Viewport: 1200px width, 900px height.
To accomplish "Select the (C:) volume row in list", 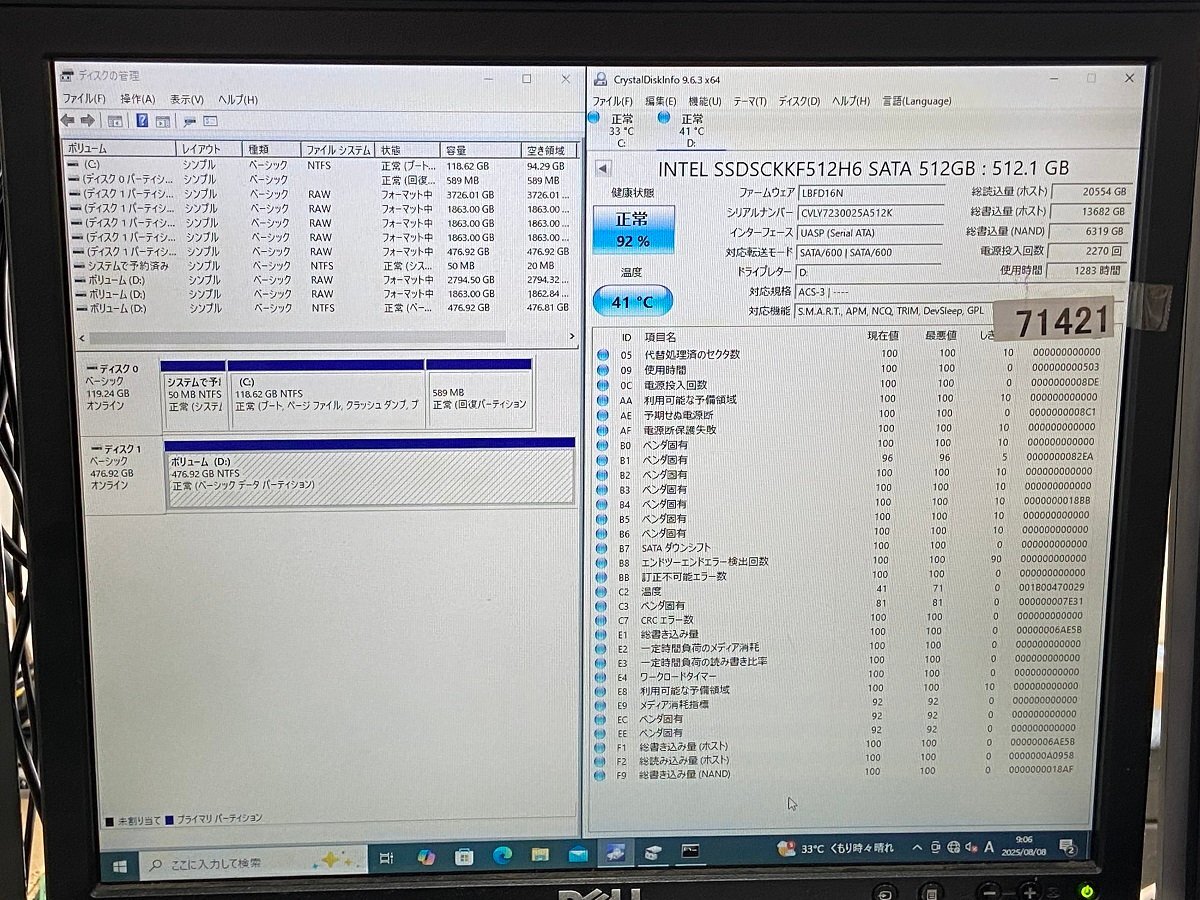I will pos(320,165).
